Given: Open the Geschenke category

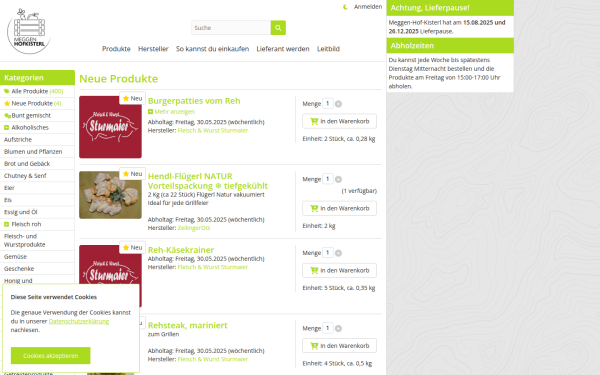Looking at the screenshot, I should pos(37,269).
